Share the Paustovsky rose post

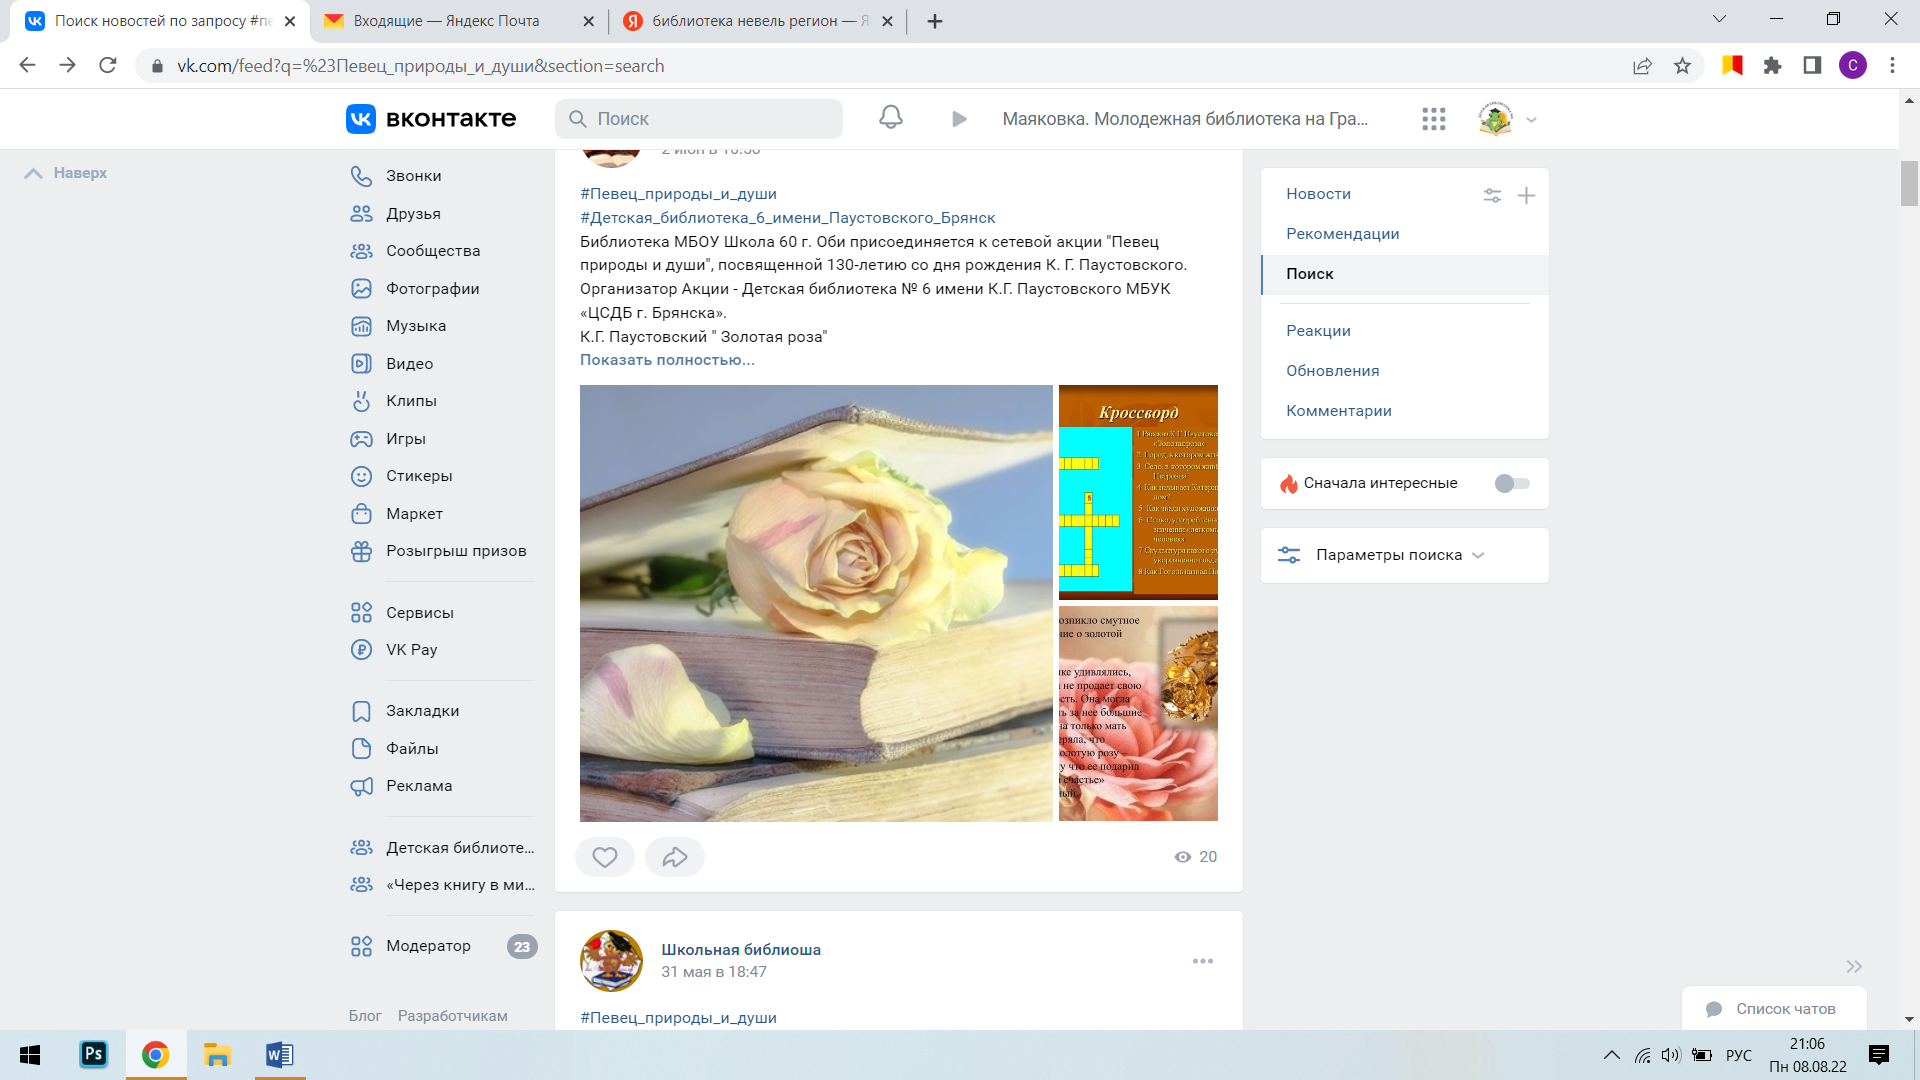coord(675,857)
